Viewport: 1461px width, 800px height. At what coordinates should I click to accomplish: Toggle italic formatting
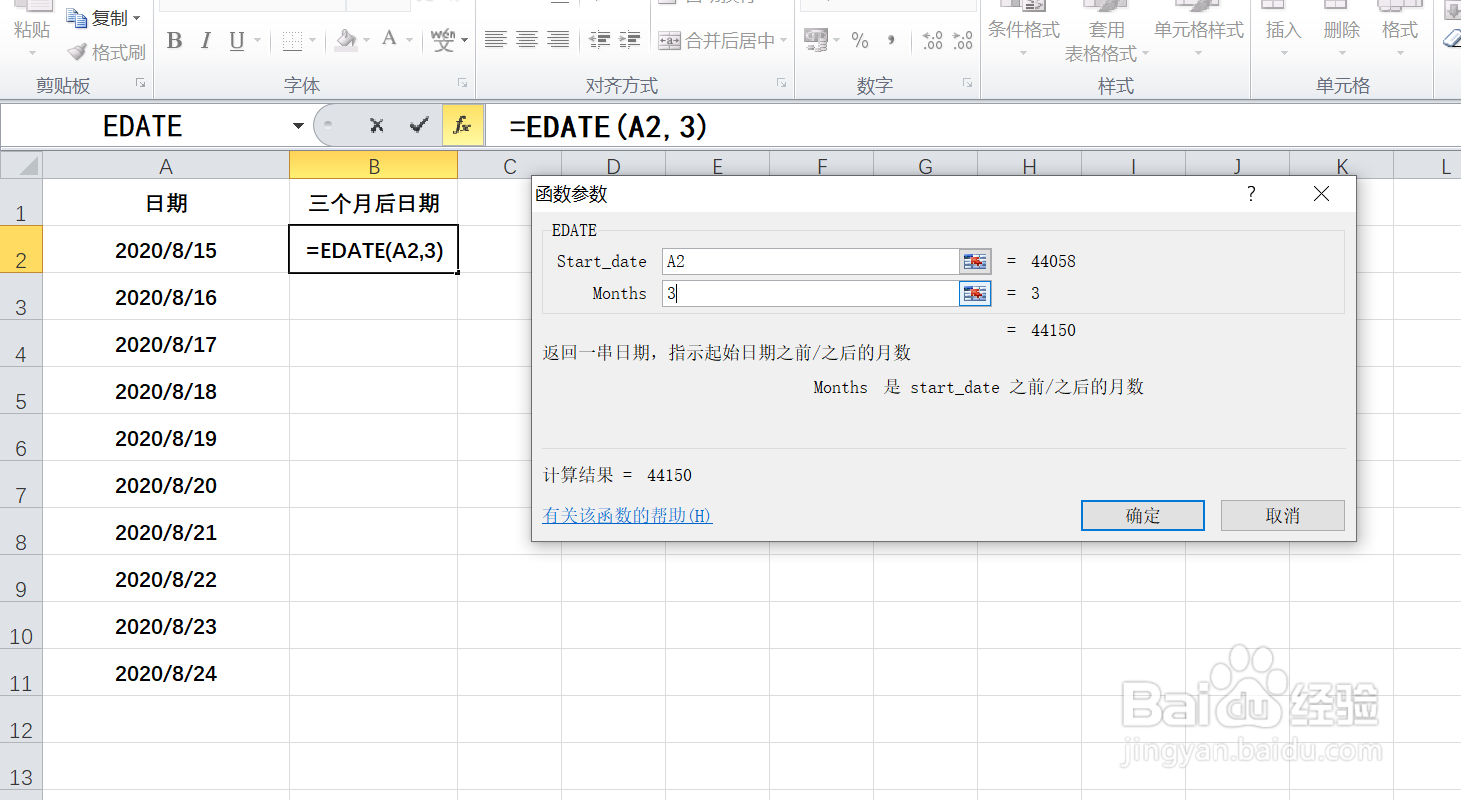pos(205,41)
